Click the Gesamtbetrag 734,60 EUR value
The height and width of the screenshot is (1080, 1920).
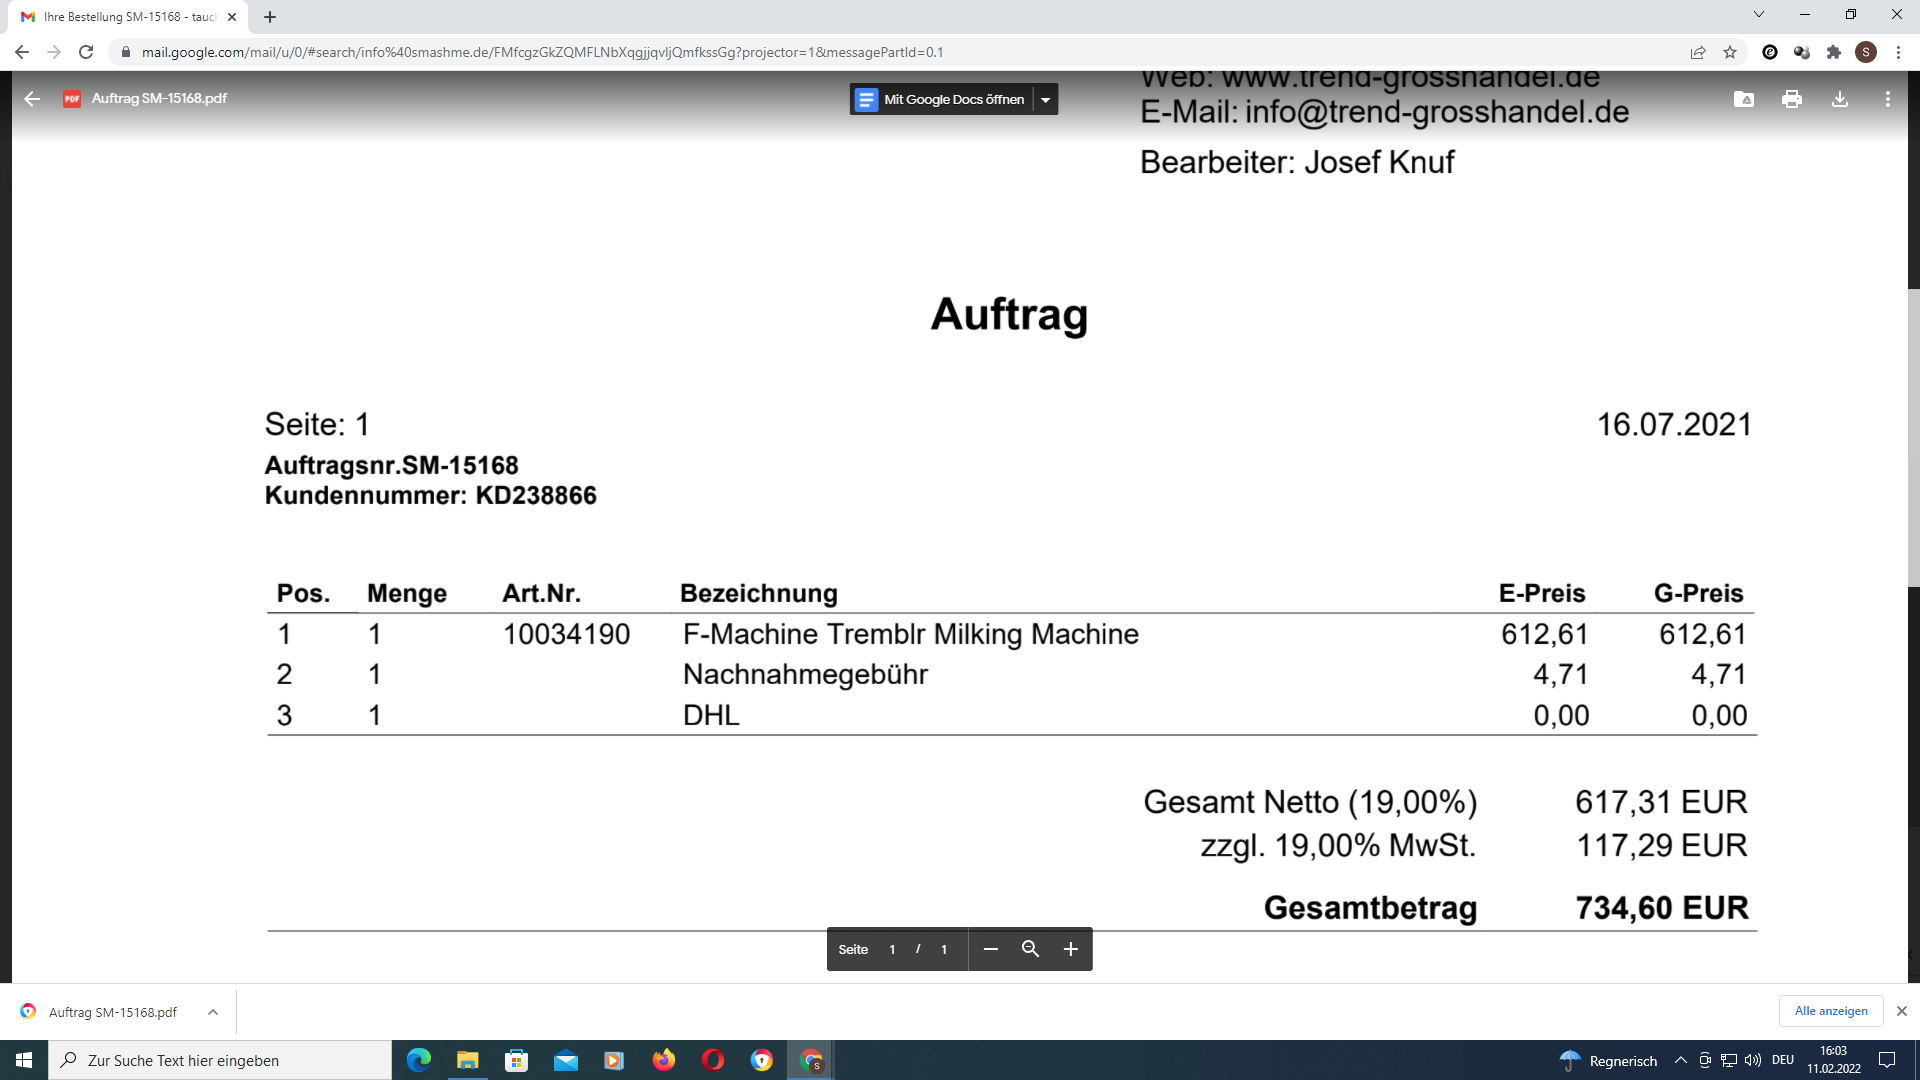coord(1662,908)
